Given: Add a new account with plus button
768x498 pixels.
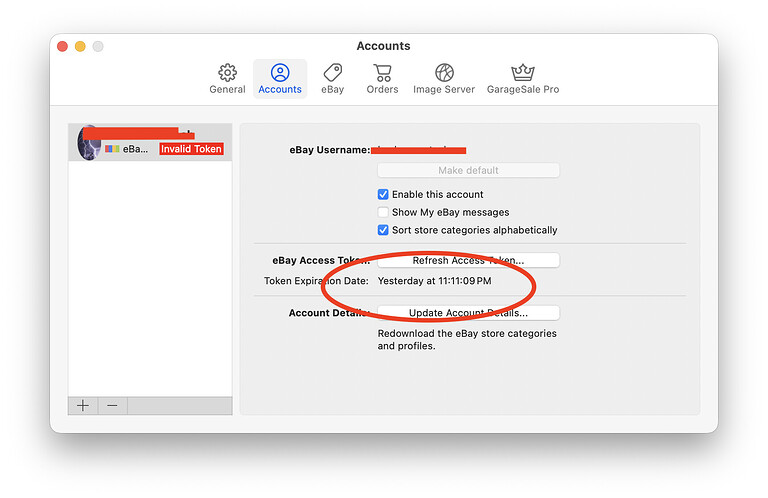Looking at the screenshot, I should click(x=83, y=406).
